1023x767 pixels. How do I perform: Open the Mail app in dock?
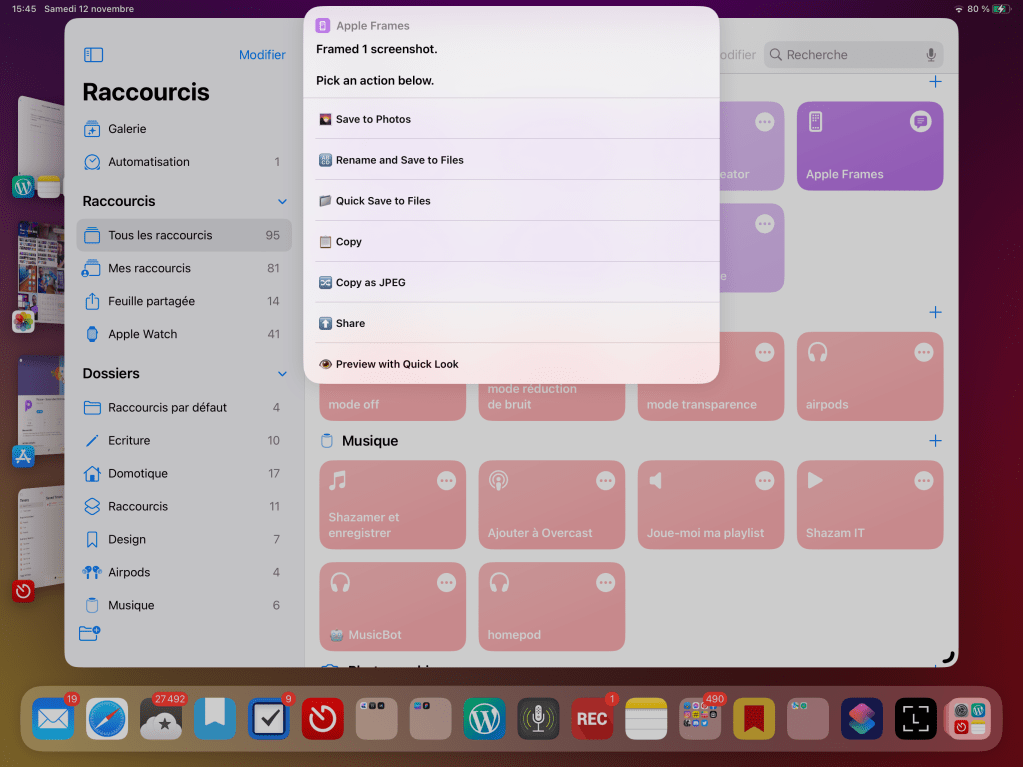53,718
